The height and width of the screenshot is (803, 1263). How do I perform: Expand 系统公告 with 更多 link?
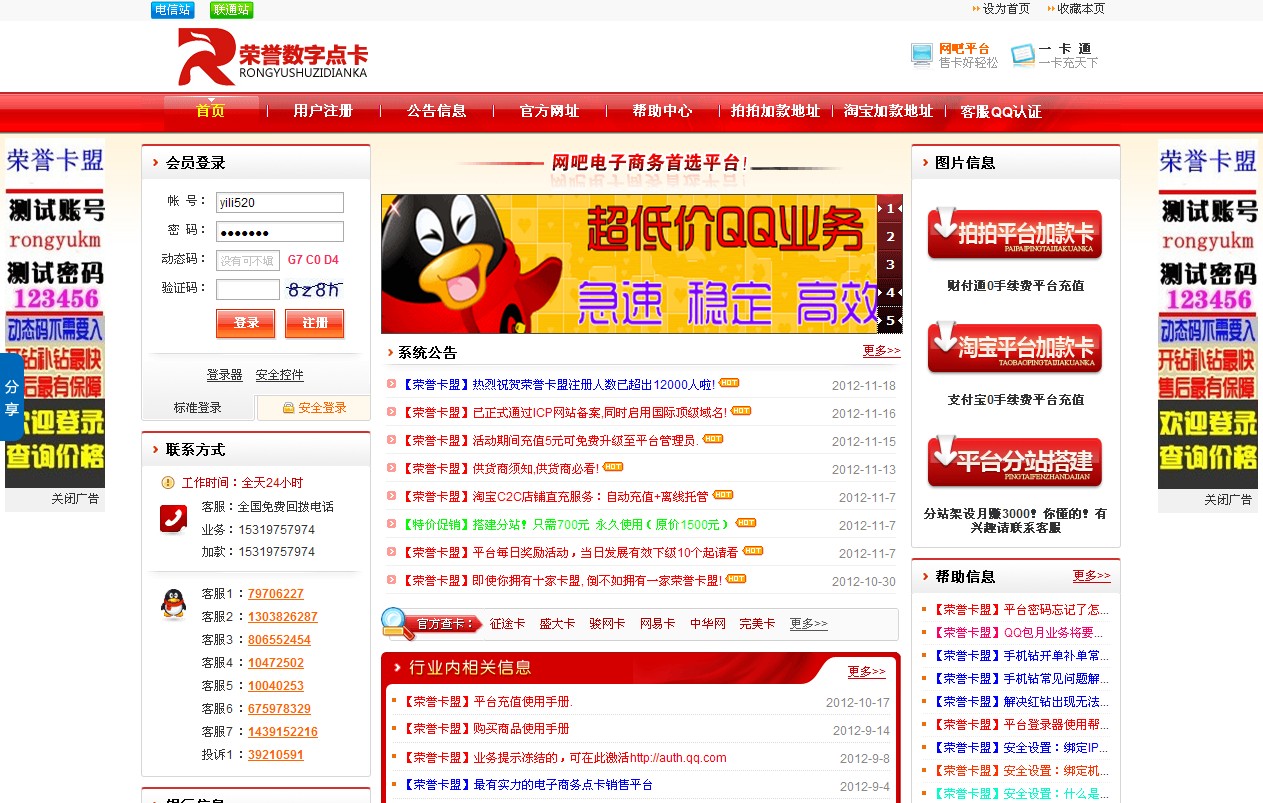click(881, 351)
